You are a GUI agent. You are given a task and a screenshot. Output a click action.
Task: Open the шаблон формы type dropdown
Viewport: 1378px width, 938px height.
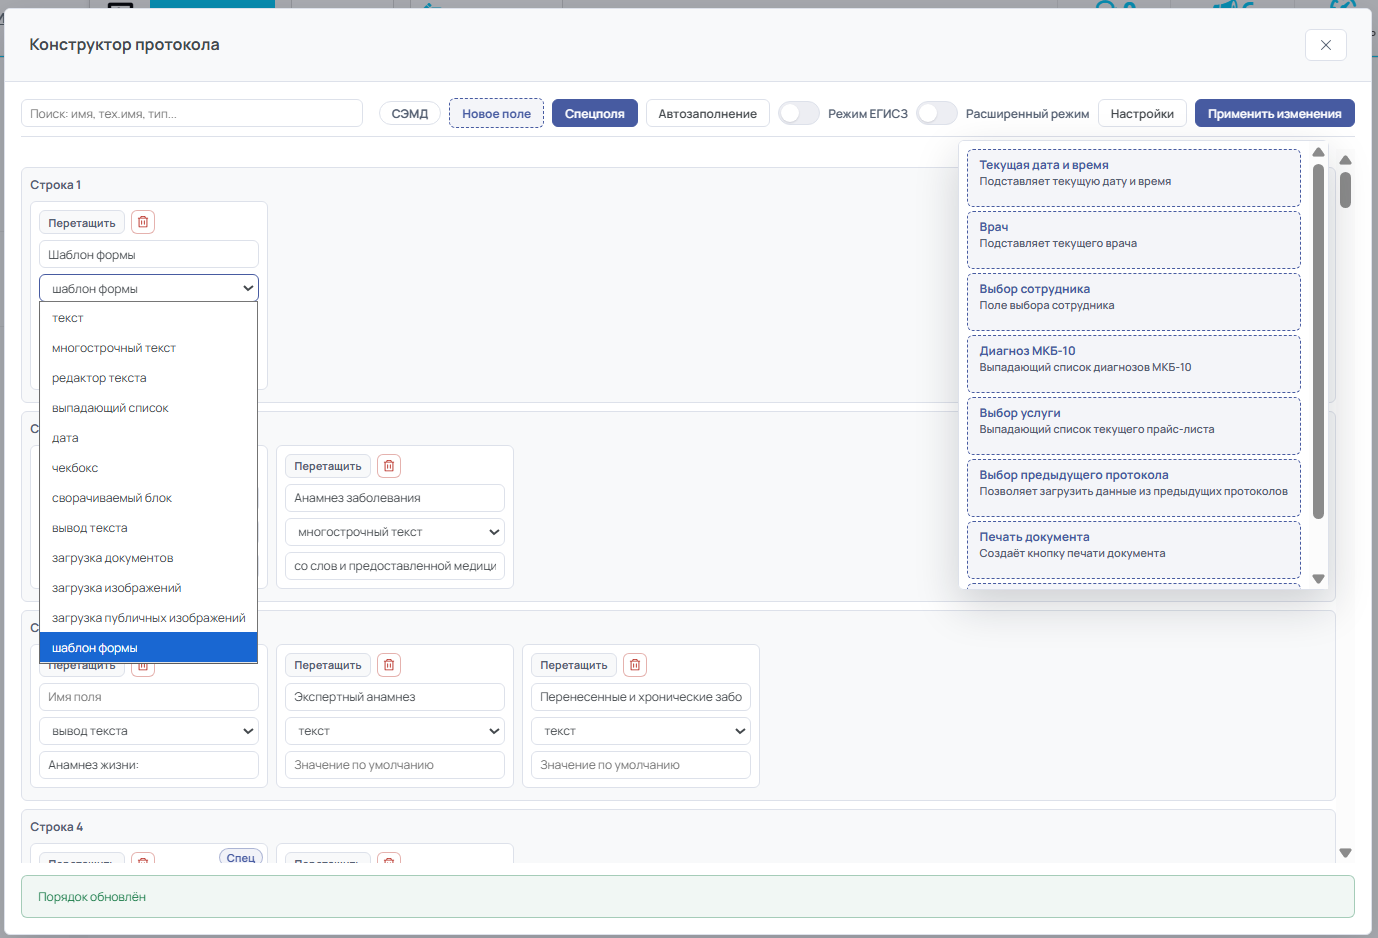[x=149, y=288]
